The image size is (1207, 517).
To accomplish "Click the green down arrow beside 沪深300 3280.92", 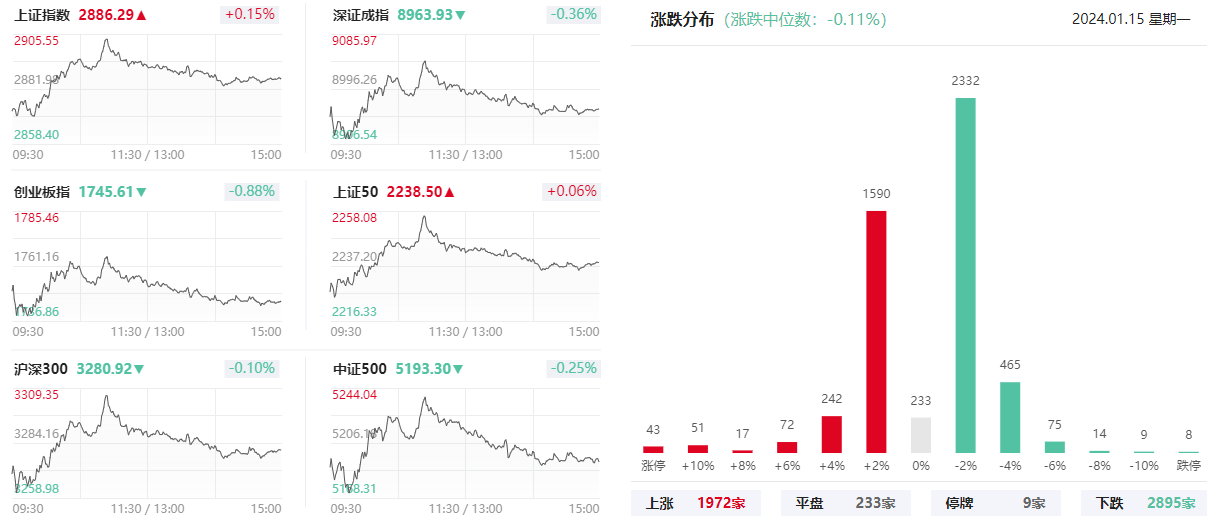I will tap(139, 369).
